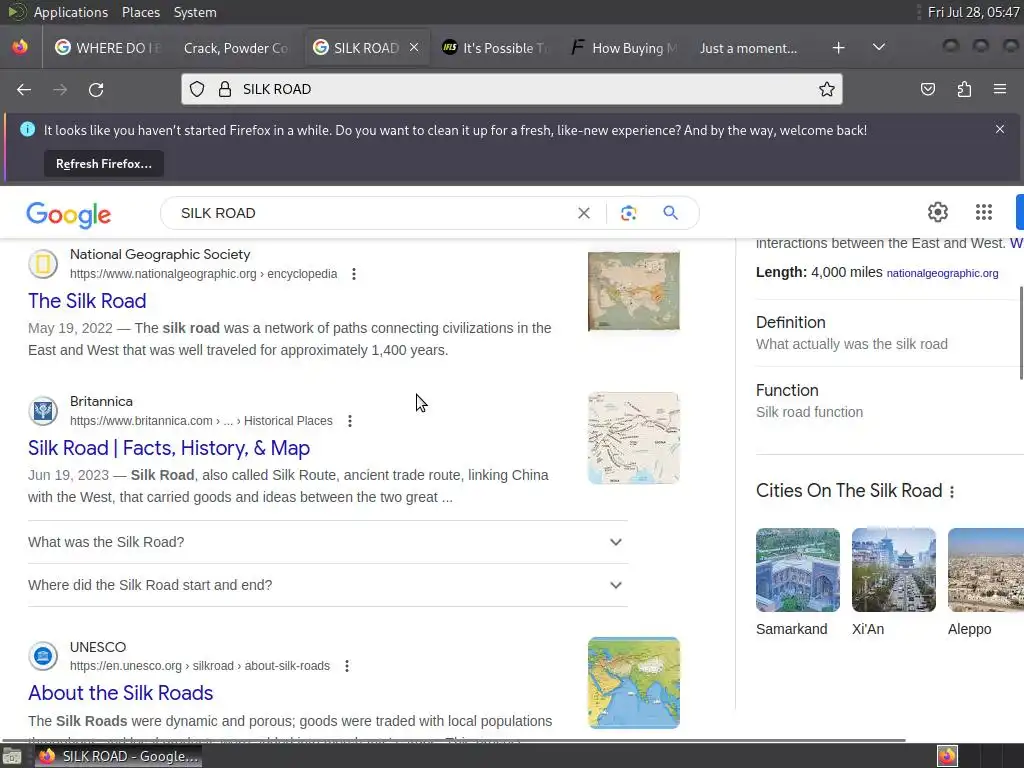Viewport: 1024px width, 768px height.
Task: Close the SILK ROAD tab
Action: [x=414, y=48]
